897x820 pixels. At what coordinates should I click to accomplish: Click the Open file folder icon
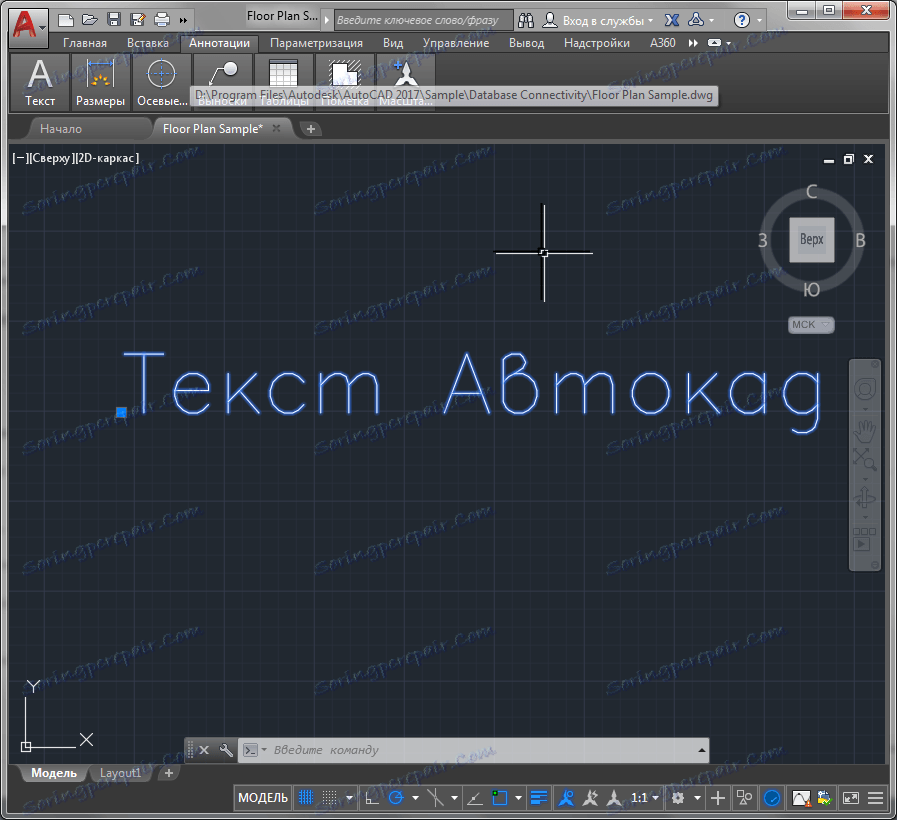click(x=90, y=21)
